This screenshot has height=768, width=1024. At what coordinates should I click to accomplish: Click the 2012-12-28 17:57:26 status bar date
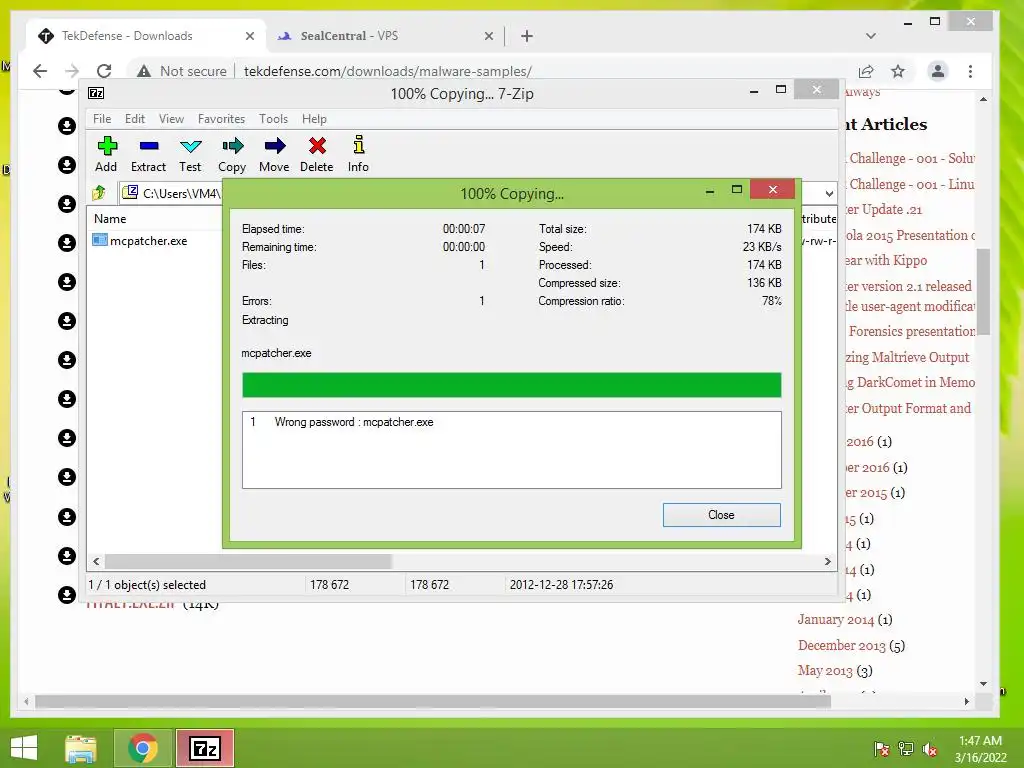tap(561, 584)
